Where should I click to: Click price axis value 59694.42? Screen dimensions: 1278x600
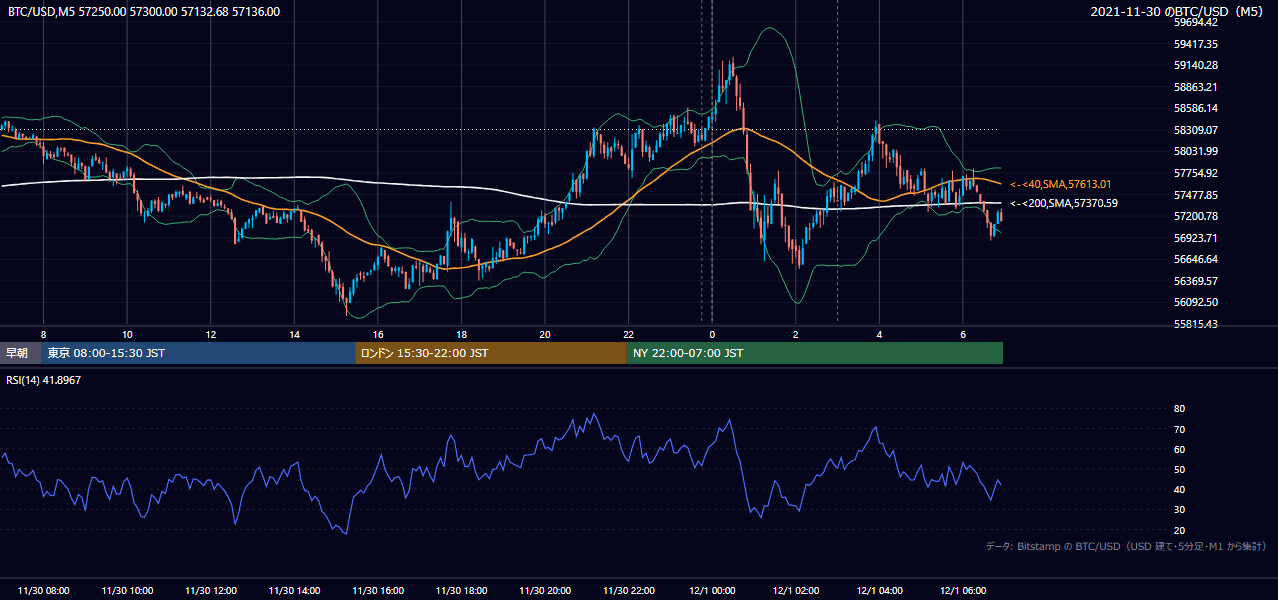pyautogui.click(x=1195, y=22)
